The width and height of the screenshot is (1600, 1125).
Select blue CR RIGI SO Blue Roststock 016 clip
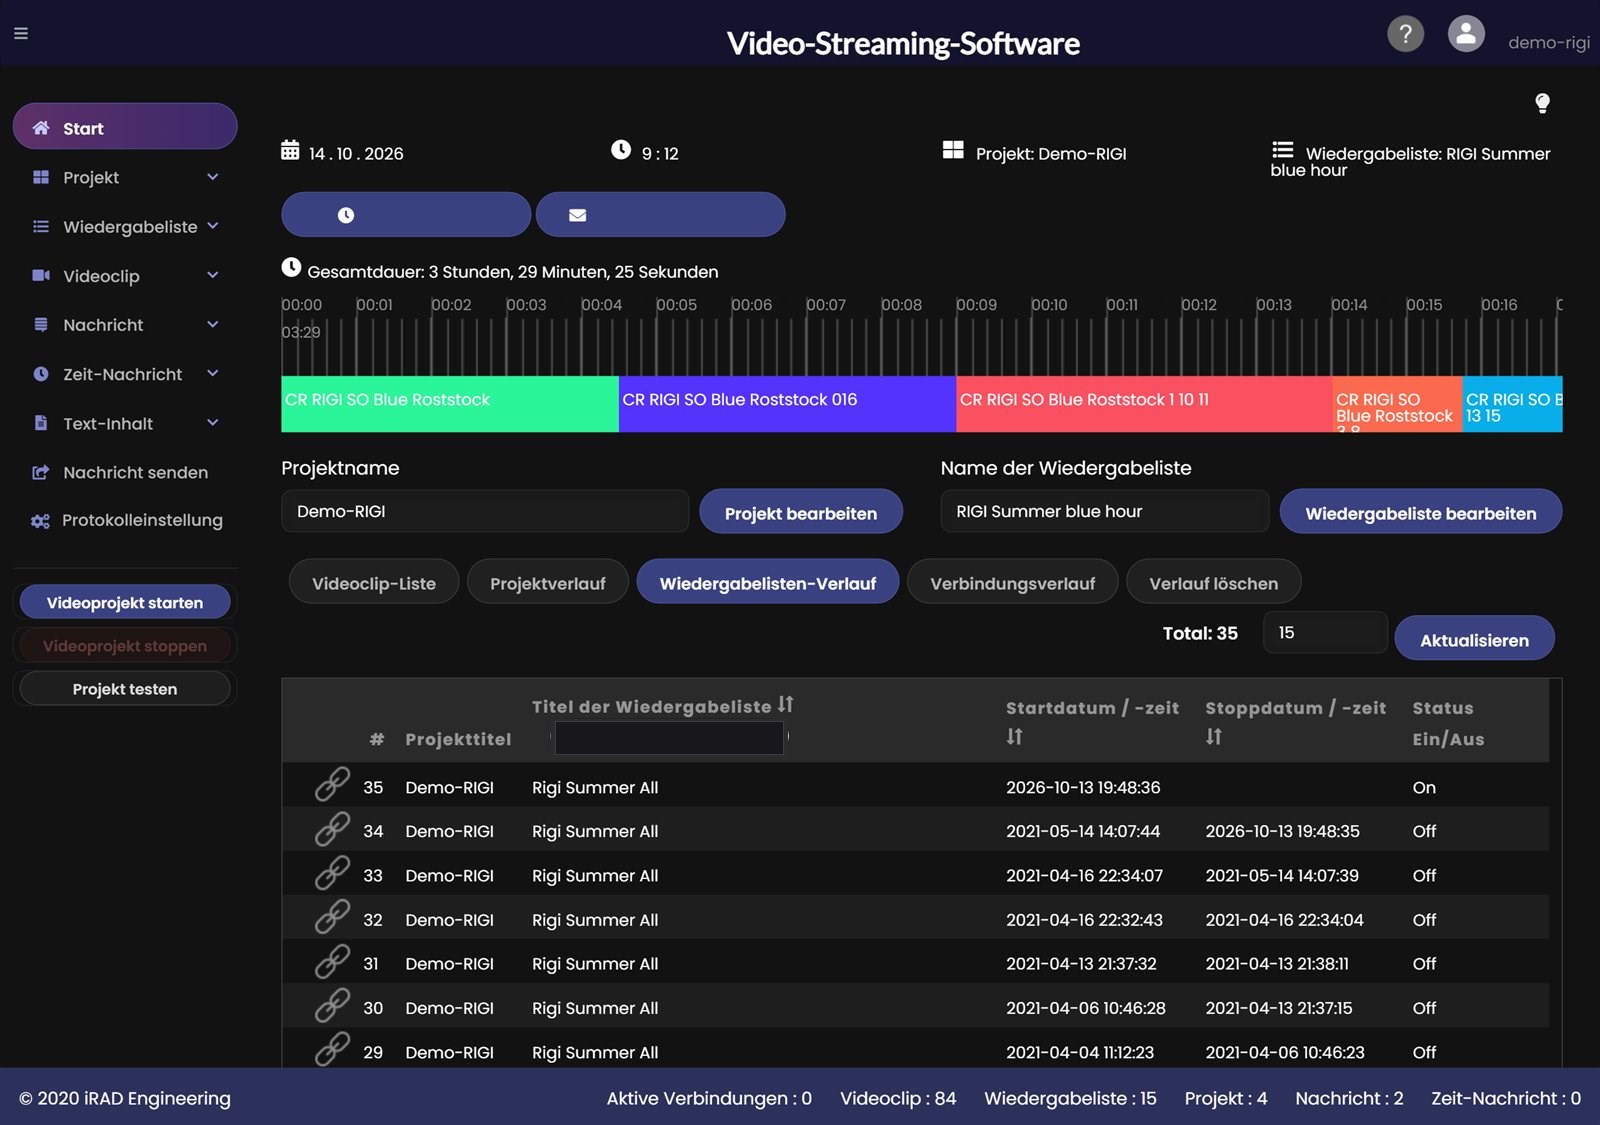click(x=788, y=404)
